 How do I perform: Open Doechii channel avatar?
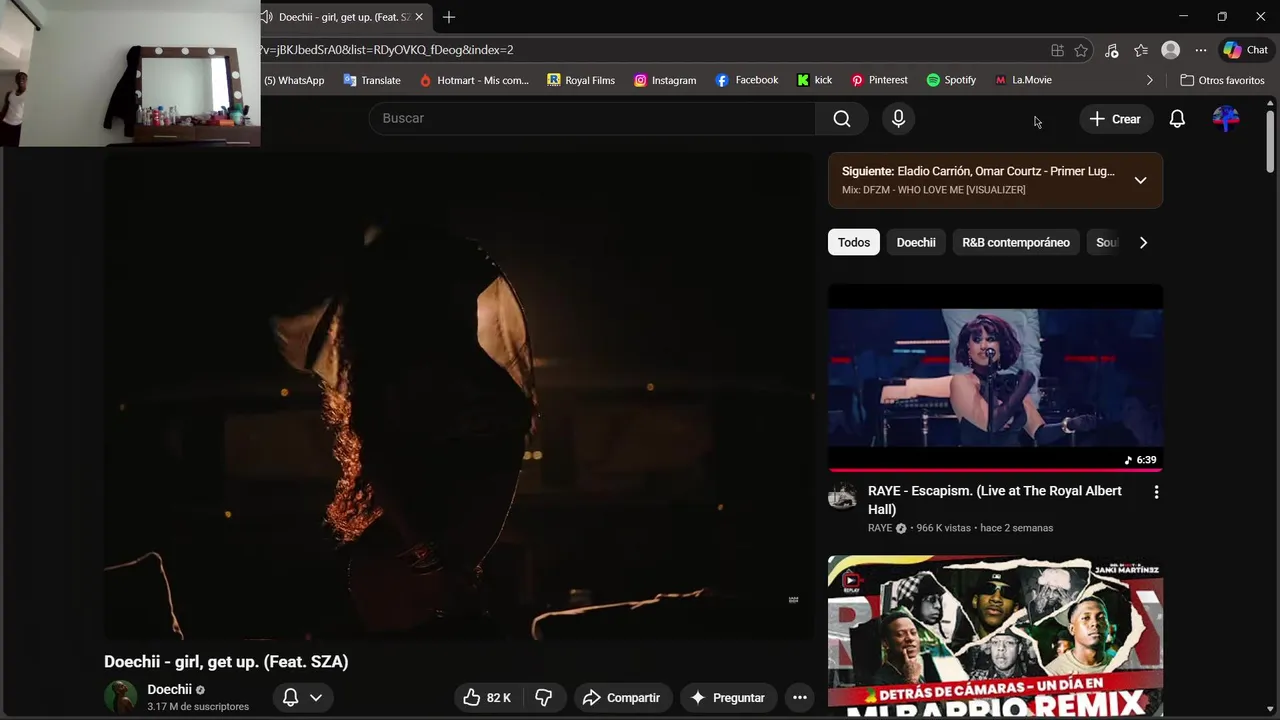click(120, 697)
